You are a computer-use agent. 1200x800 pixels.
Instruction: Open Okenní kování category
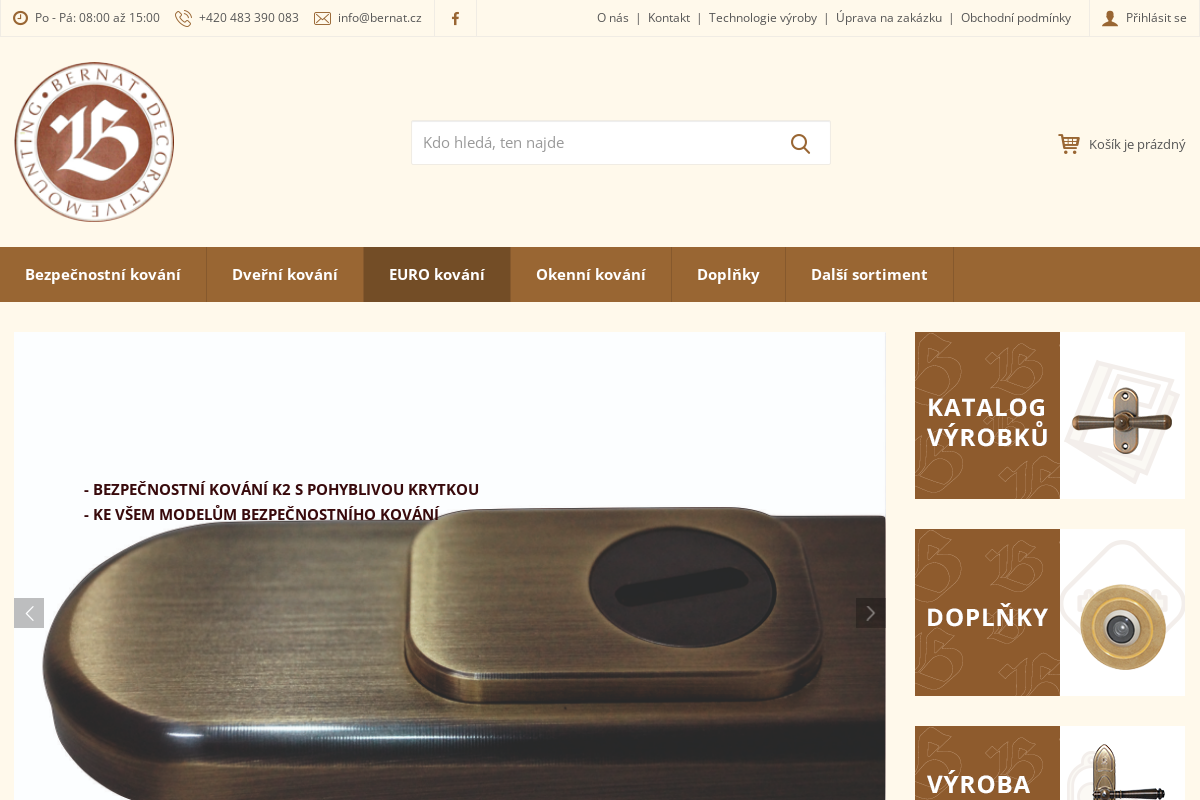click(591, 274)
